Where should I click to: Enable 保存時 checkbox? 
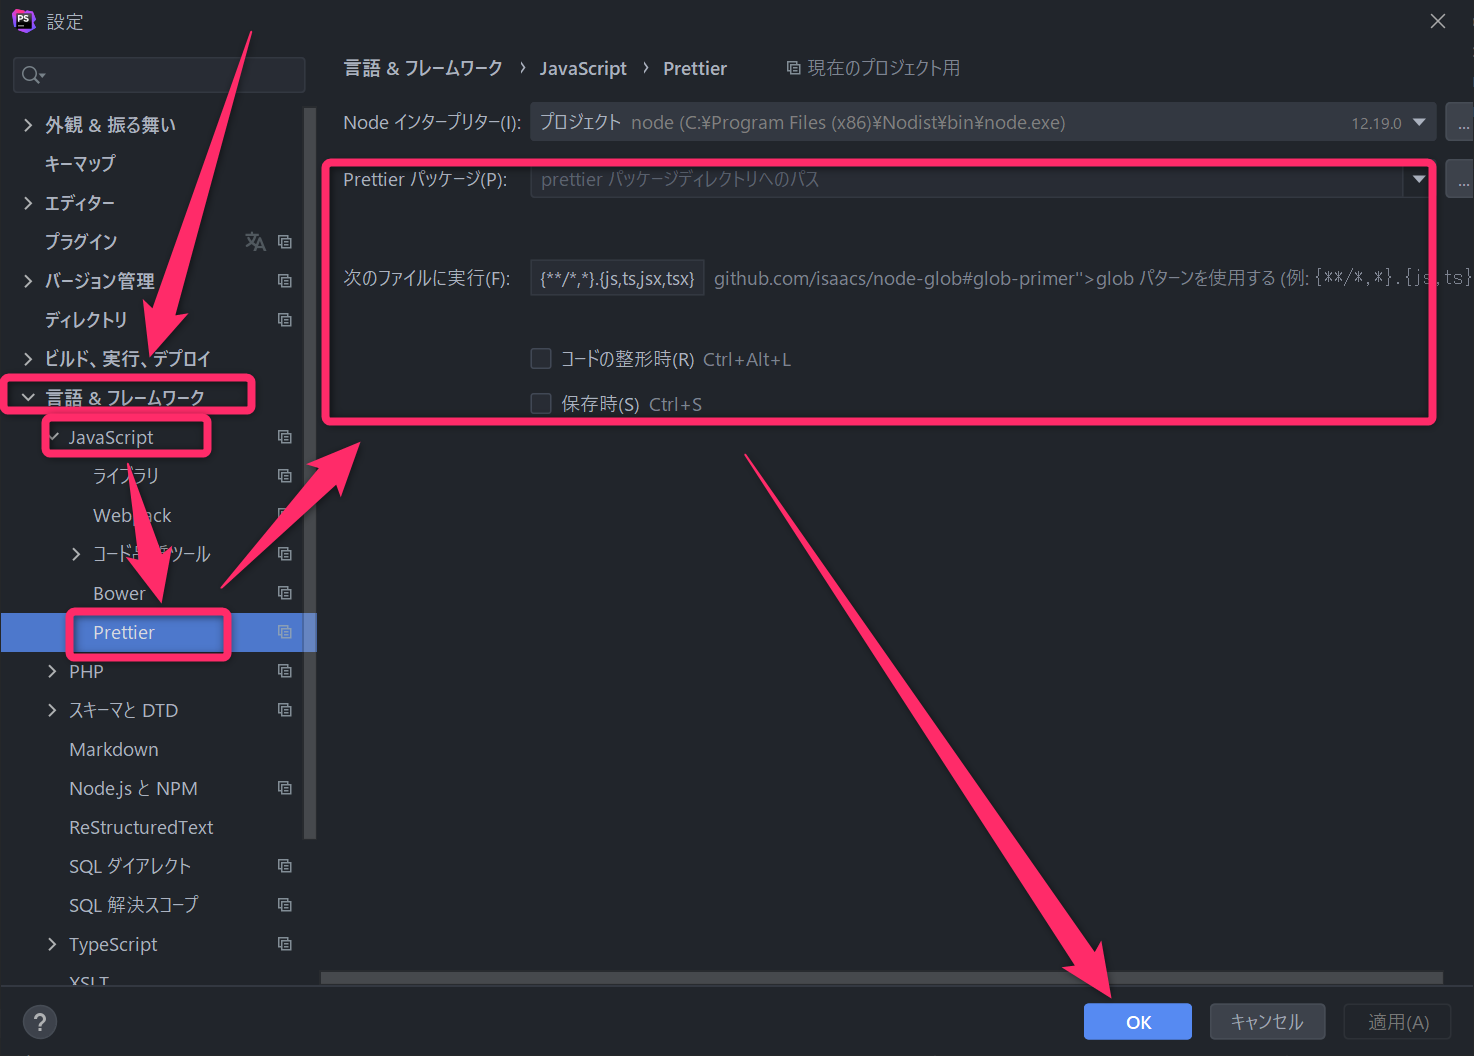(x=541, y=403)
